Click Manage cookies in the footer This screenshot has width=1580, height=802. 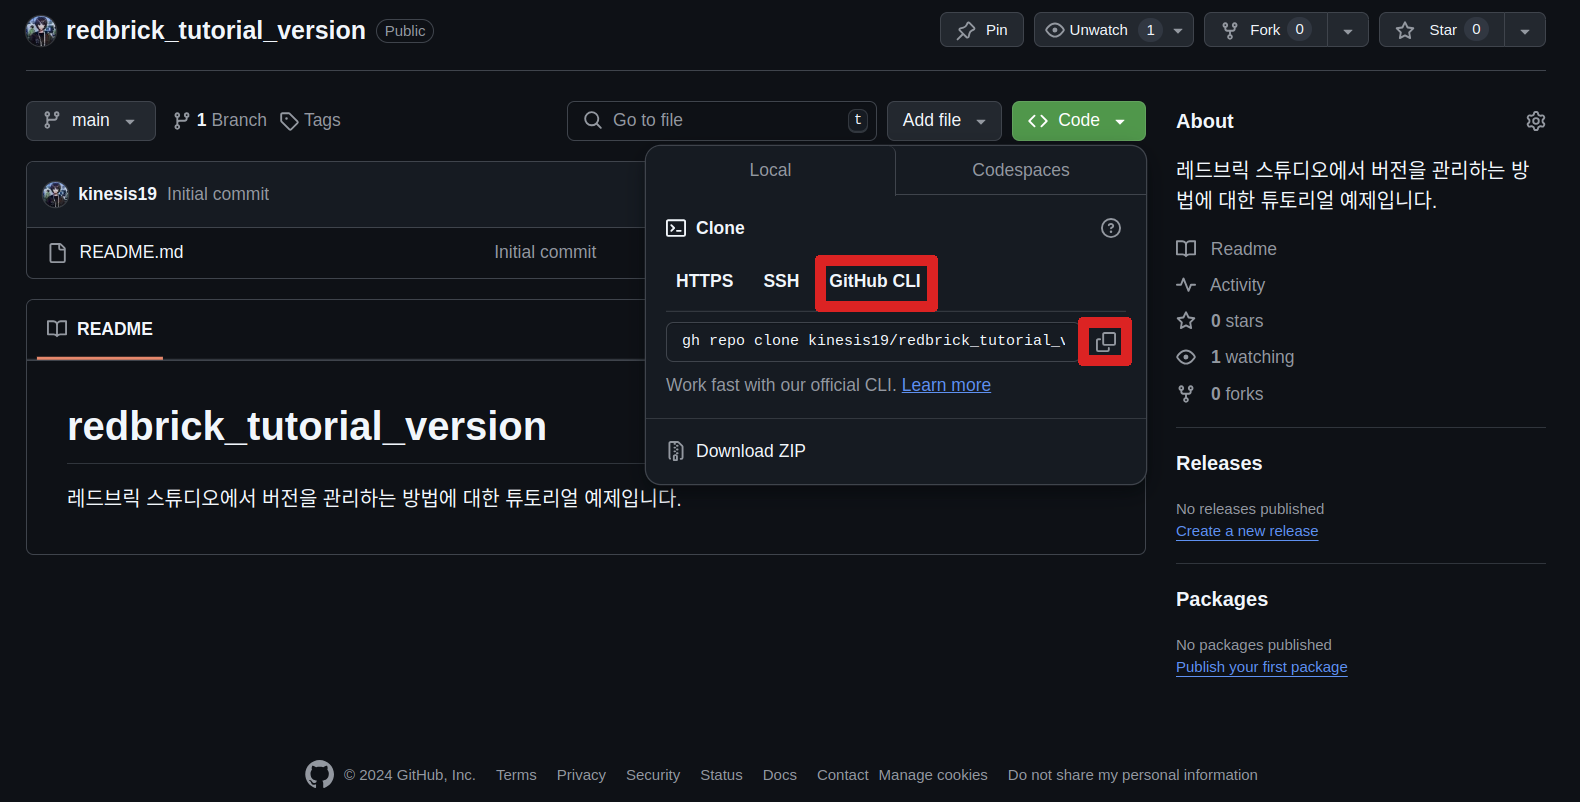tap(933, 775)
